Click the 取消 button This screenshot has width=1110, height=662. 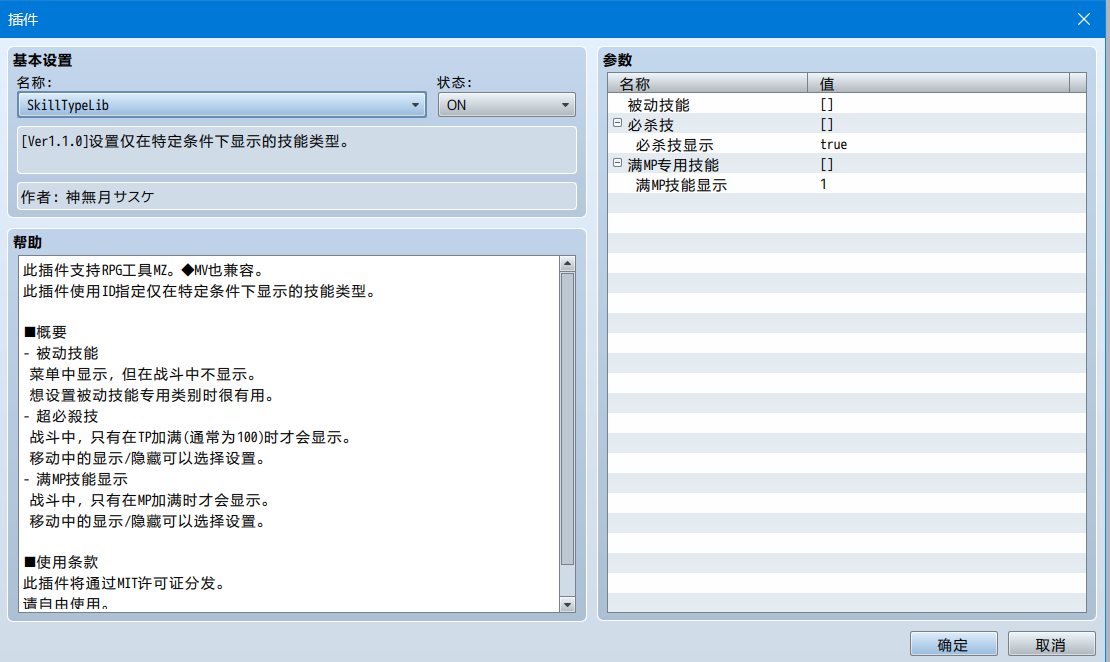(x=1051, y=644)
